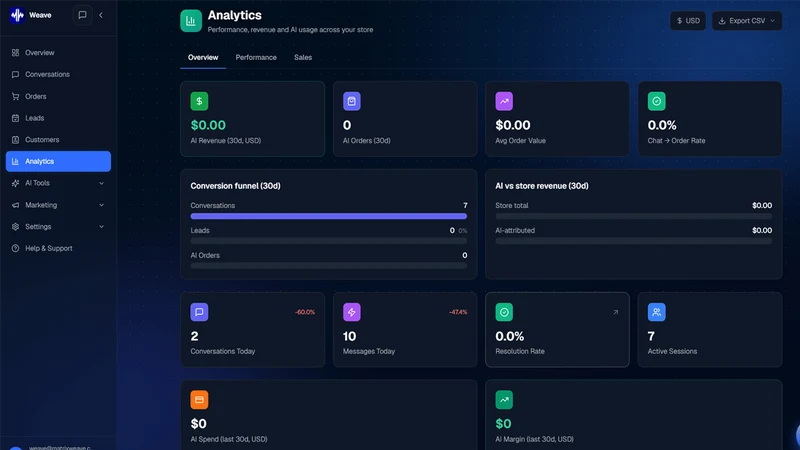Select Analytics in the sidebar
The width and height of the screenshot is (800, 450).
click(x=58, y=161)
